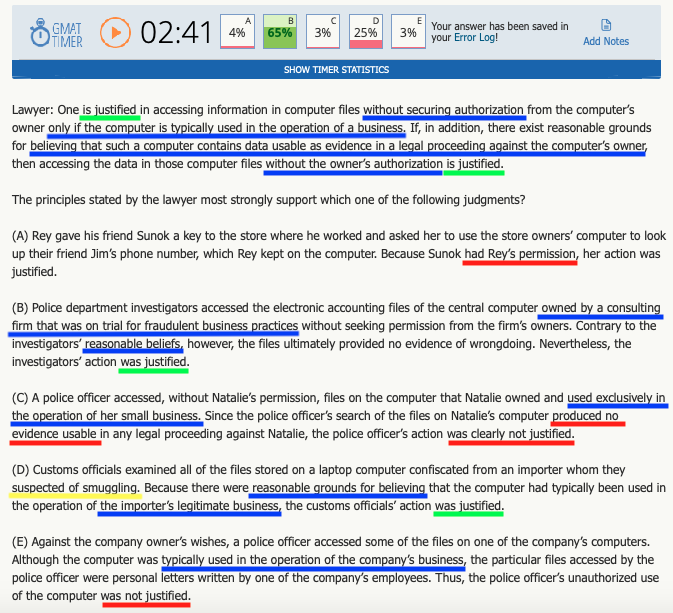Select answer choice D box showing 25%
Image resolution: width=673 pixels, height=613 pixels.
tap(365, 32)
